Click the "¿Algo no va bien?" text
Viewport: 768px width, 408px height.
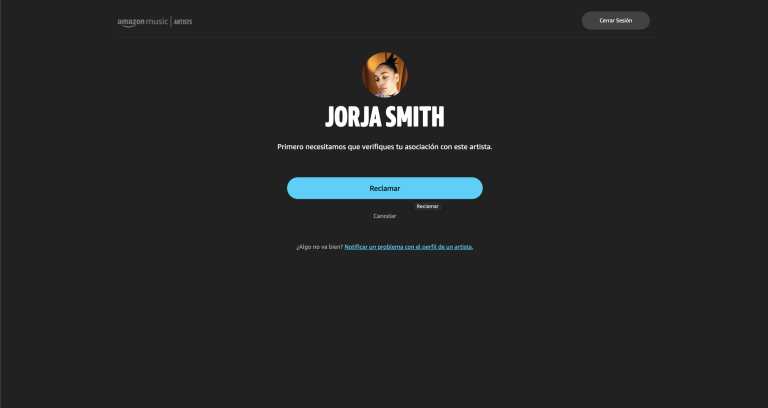319,246
